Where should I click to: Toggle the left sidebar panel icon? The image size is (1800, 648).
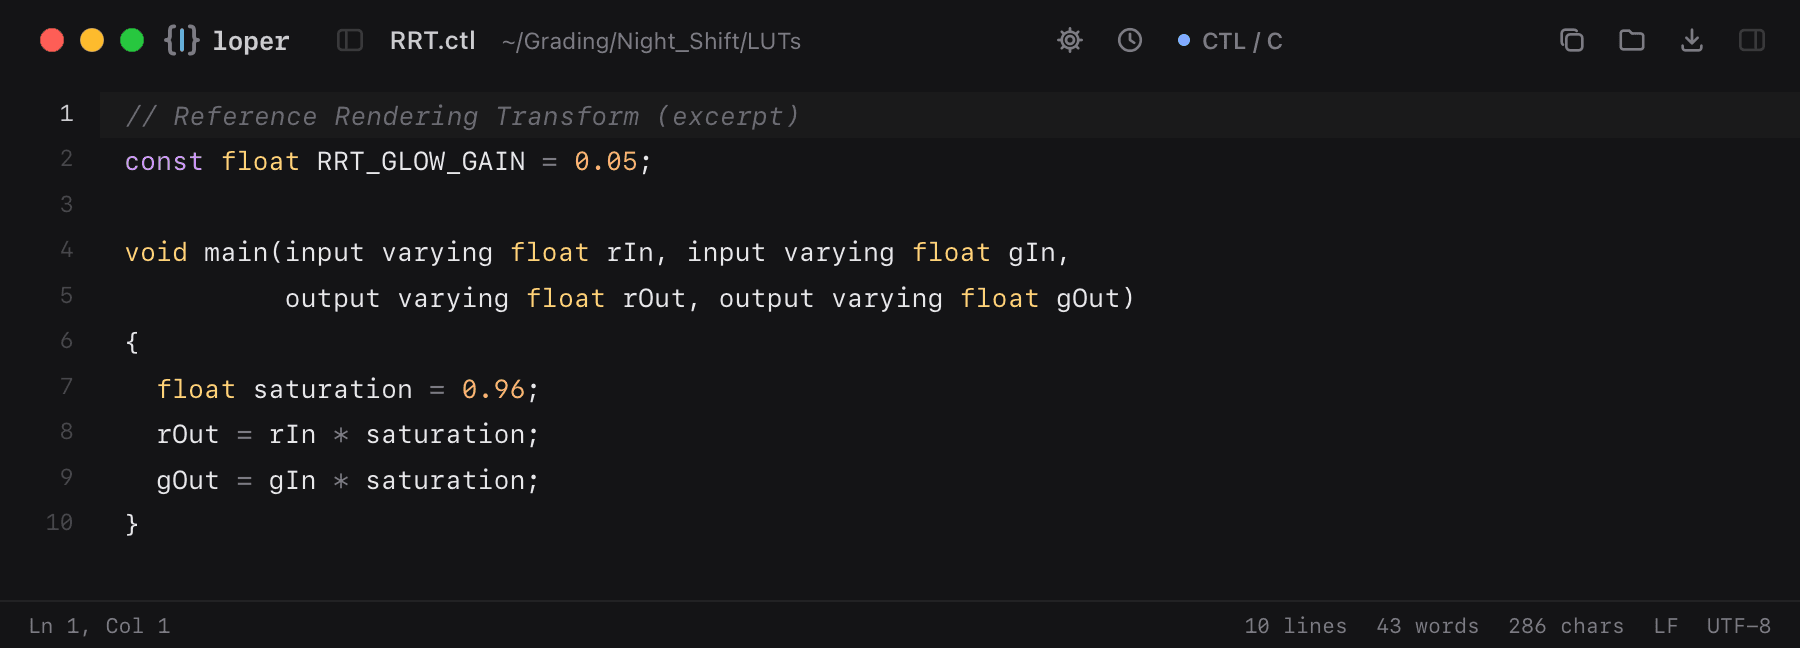[350, 40]
